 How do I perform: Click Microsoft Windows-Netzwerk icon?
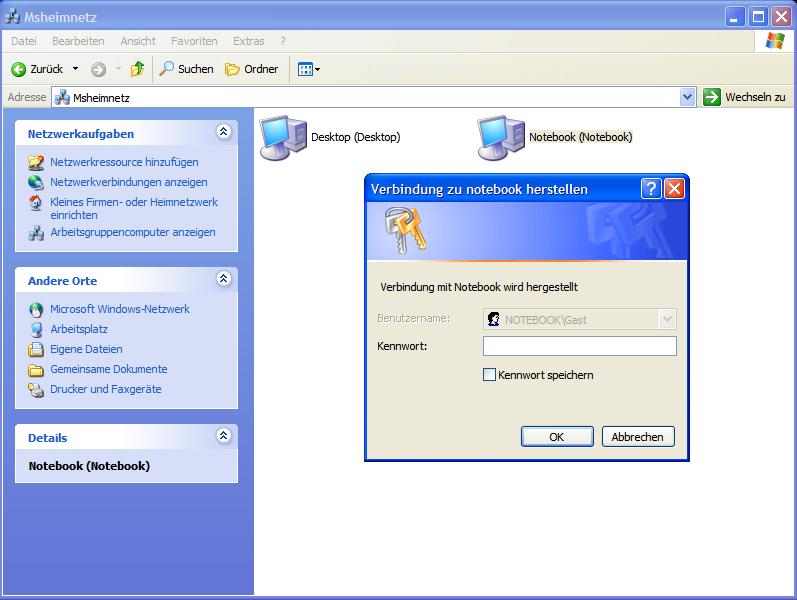36,309
